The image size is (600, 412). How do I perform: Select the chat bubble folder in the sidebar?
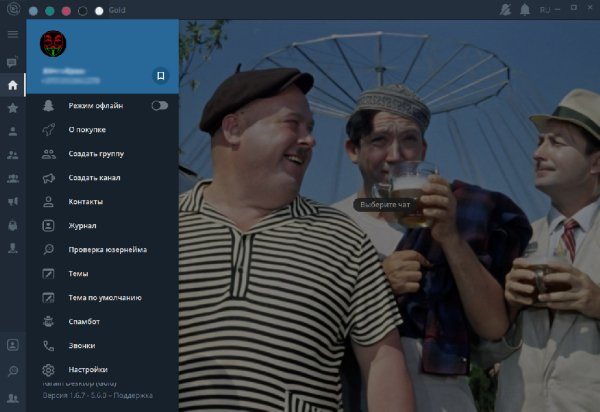(x=12, y=62)
